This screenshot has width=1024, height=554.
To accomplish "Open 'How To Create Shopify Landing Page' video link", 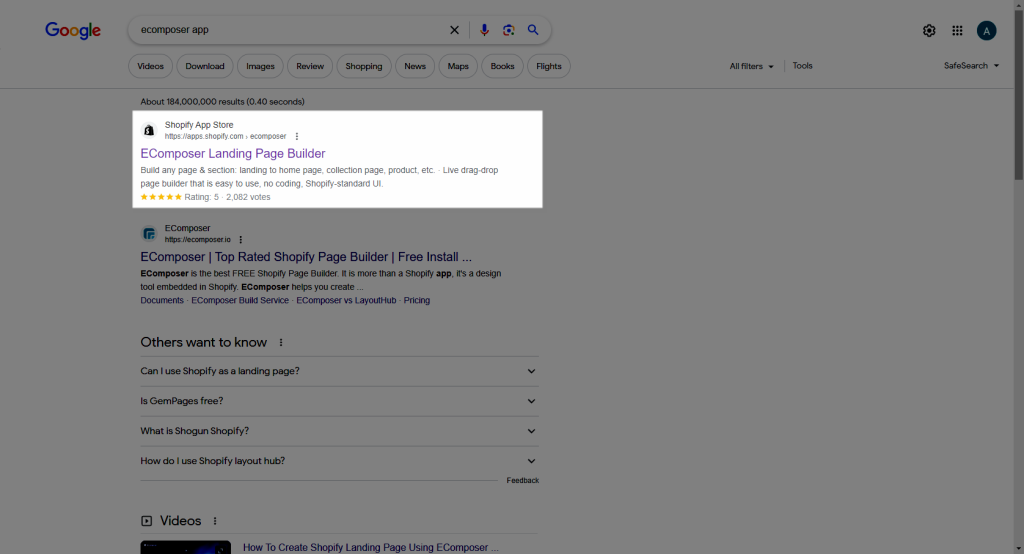I will [370, 547].
